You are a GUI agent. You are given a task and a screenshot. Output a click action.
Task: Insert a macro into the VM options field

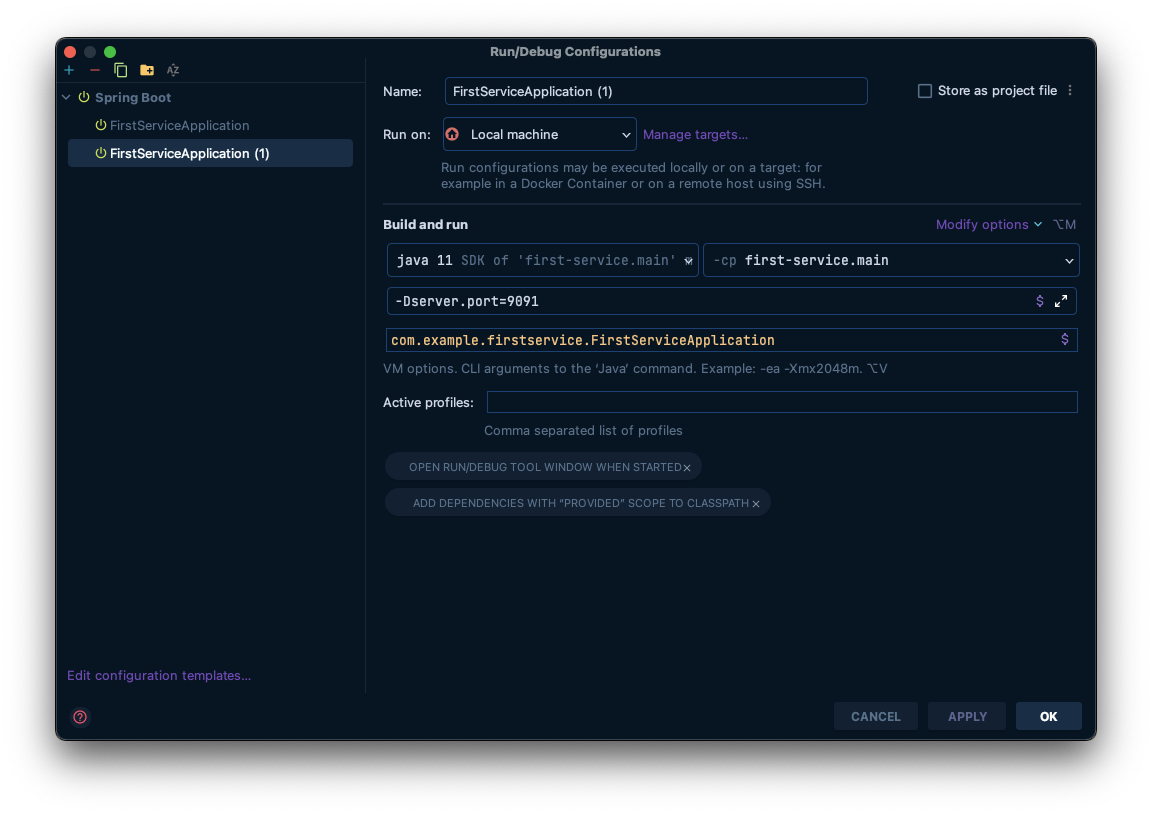coord(1040,300)
